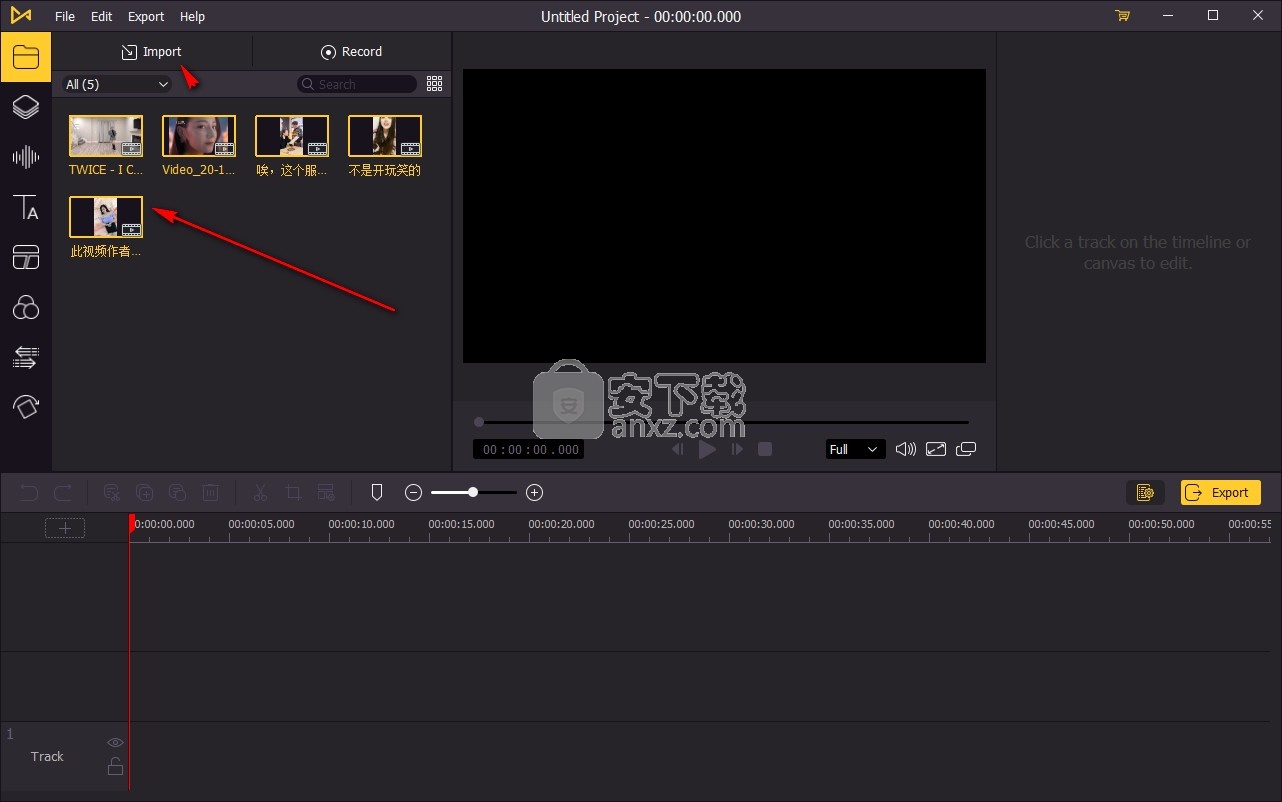Open the Export menu
This screenshot has width=1282, height=802.
pos(146,16)
